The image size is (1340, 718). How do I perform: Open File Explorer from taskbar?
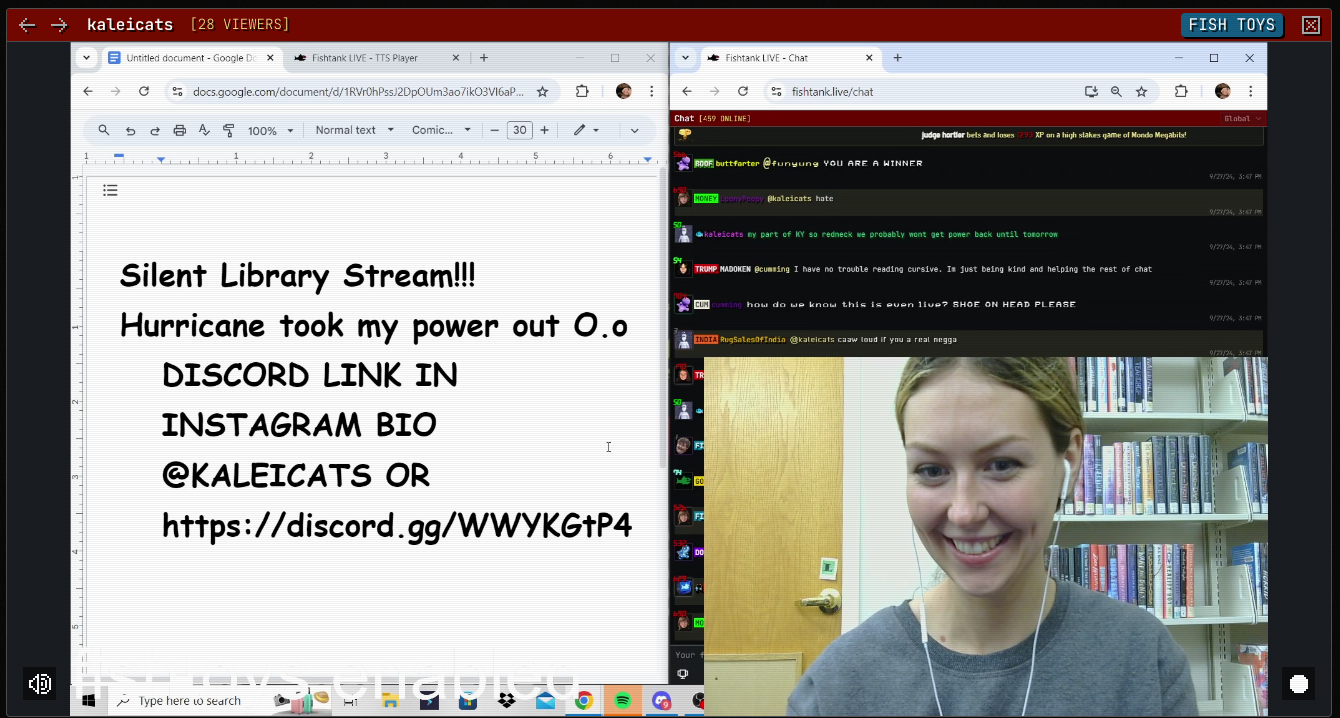tap(390, 701)
